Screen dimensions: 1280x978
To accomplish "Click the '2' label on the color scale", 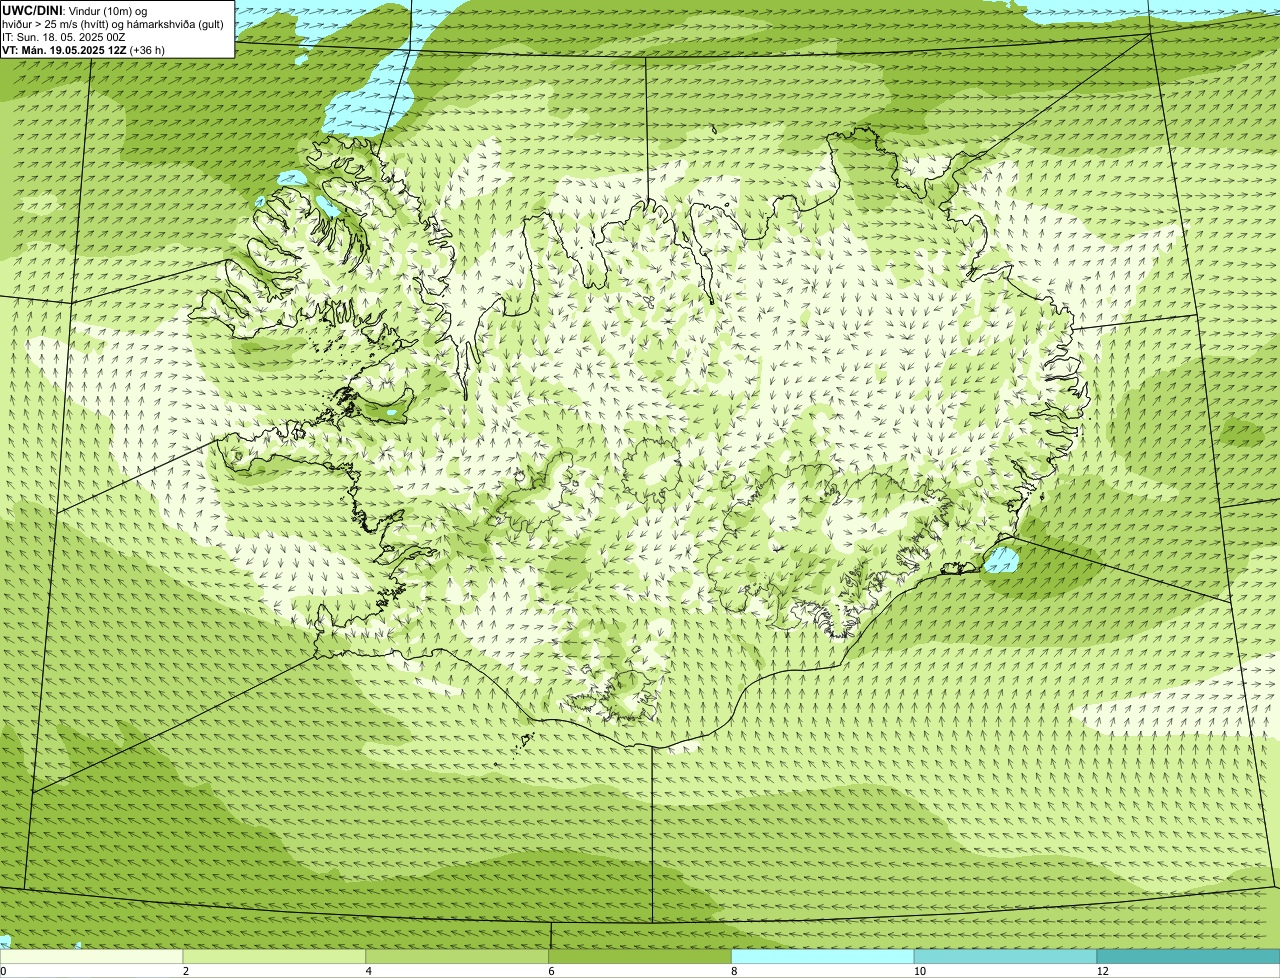I will [x=186, y=971].
